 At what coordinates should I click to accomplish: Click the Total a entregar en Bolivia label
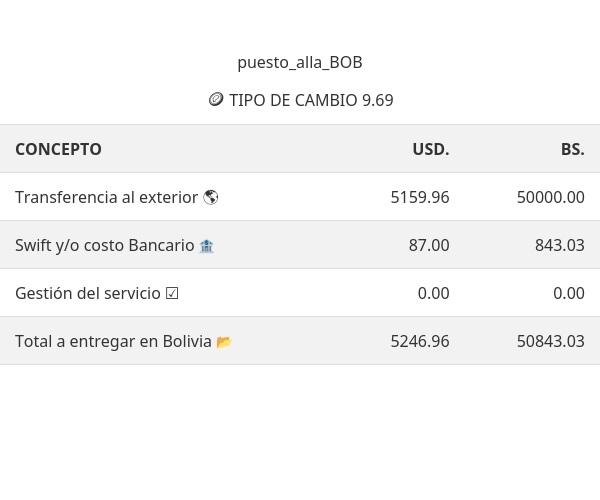point(113,341)
